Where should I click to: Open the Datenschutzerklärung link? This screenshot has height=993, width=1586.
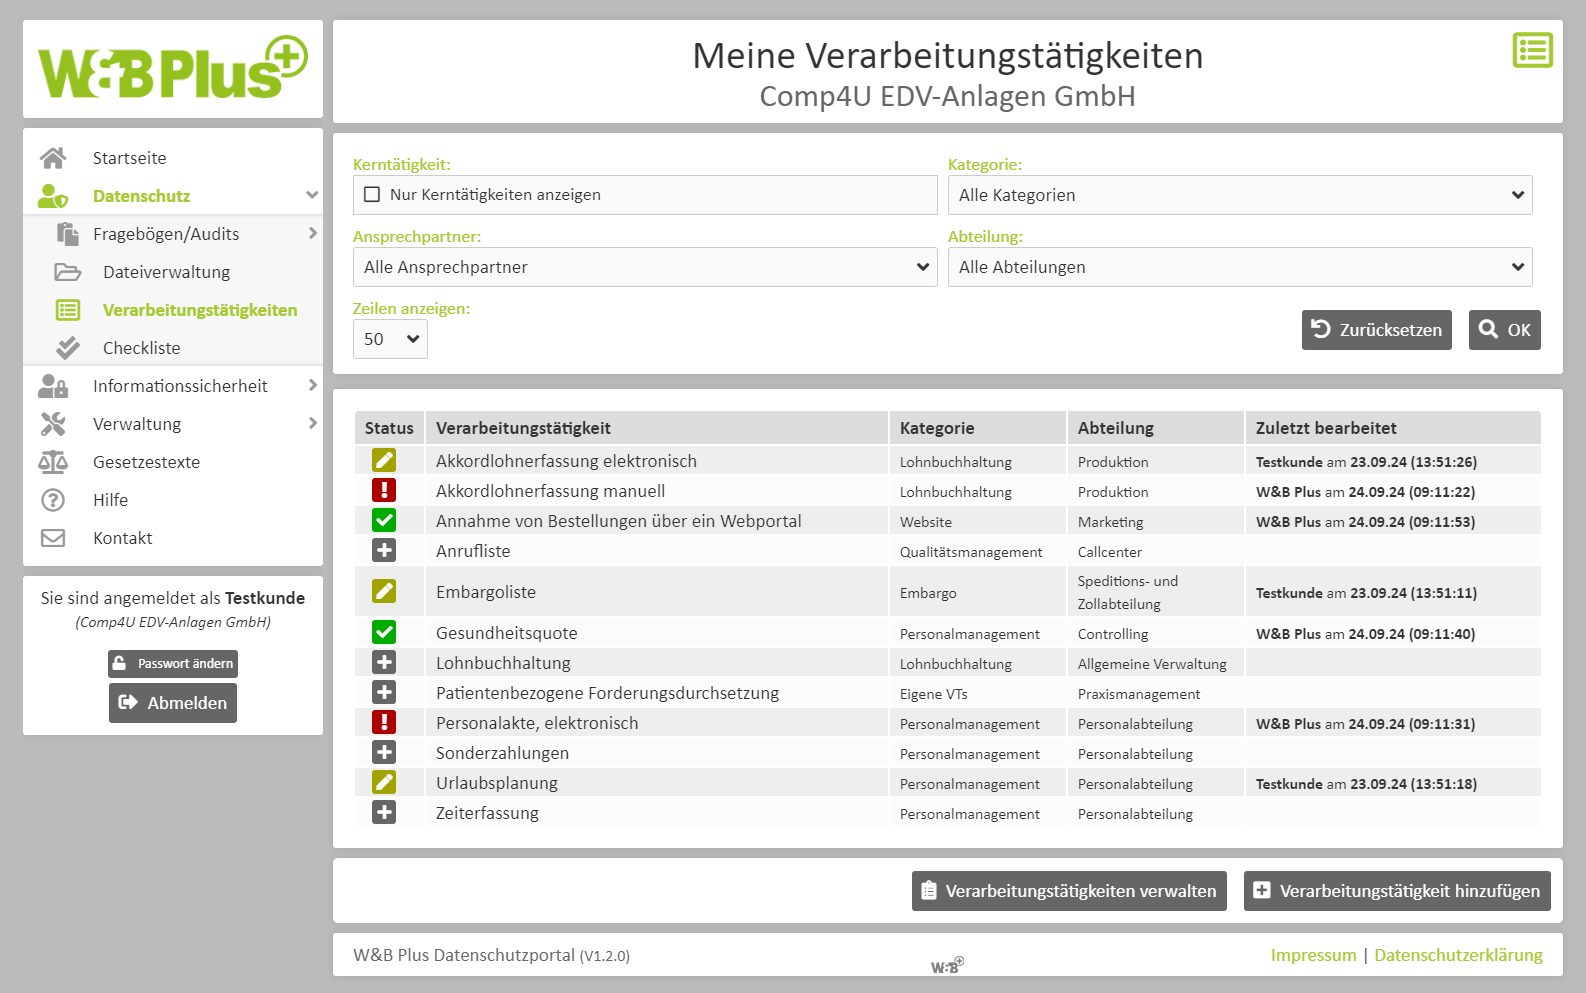[1458, 955]
